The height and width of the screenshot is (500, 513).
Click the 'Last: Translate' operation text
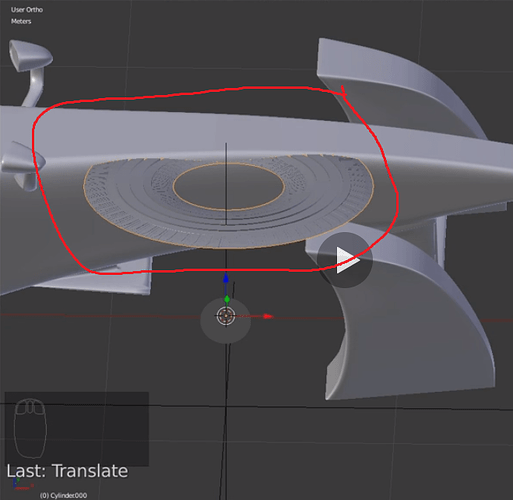[67, 471]
